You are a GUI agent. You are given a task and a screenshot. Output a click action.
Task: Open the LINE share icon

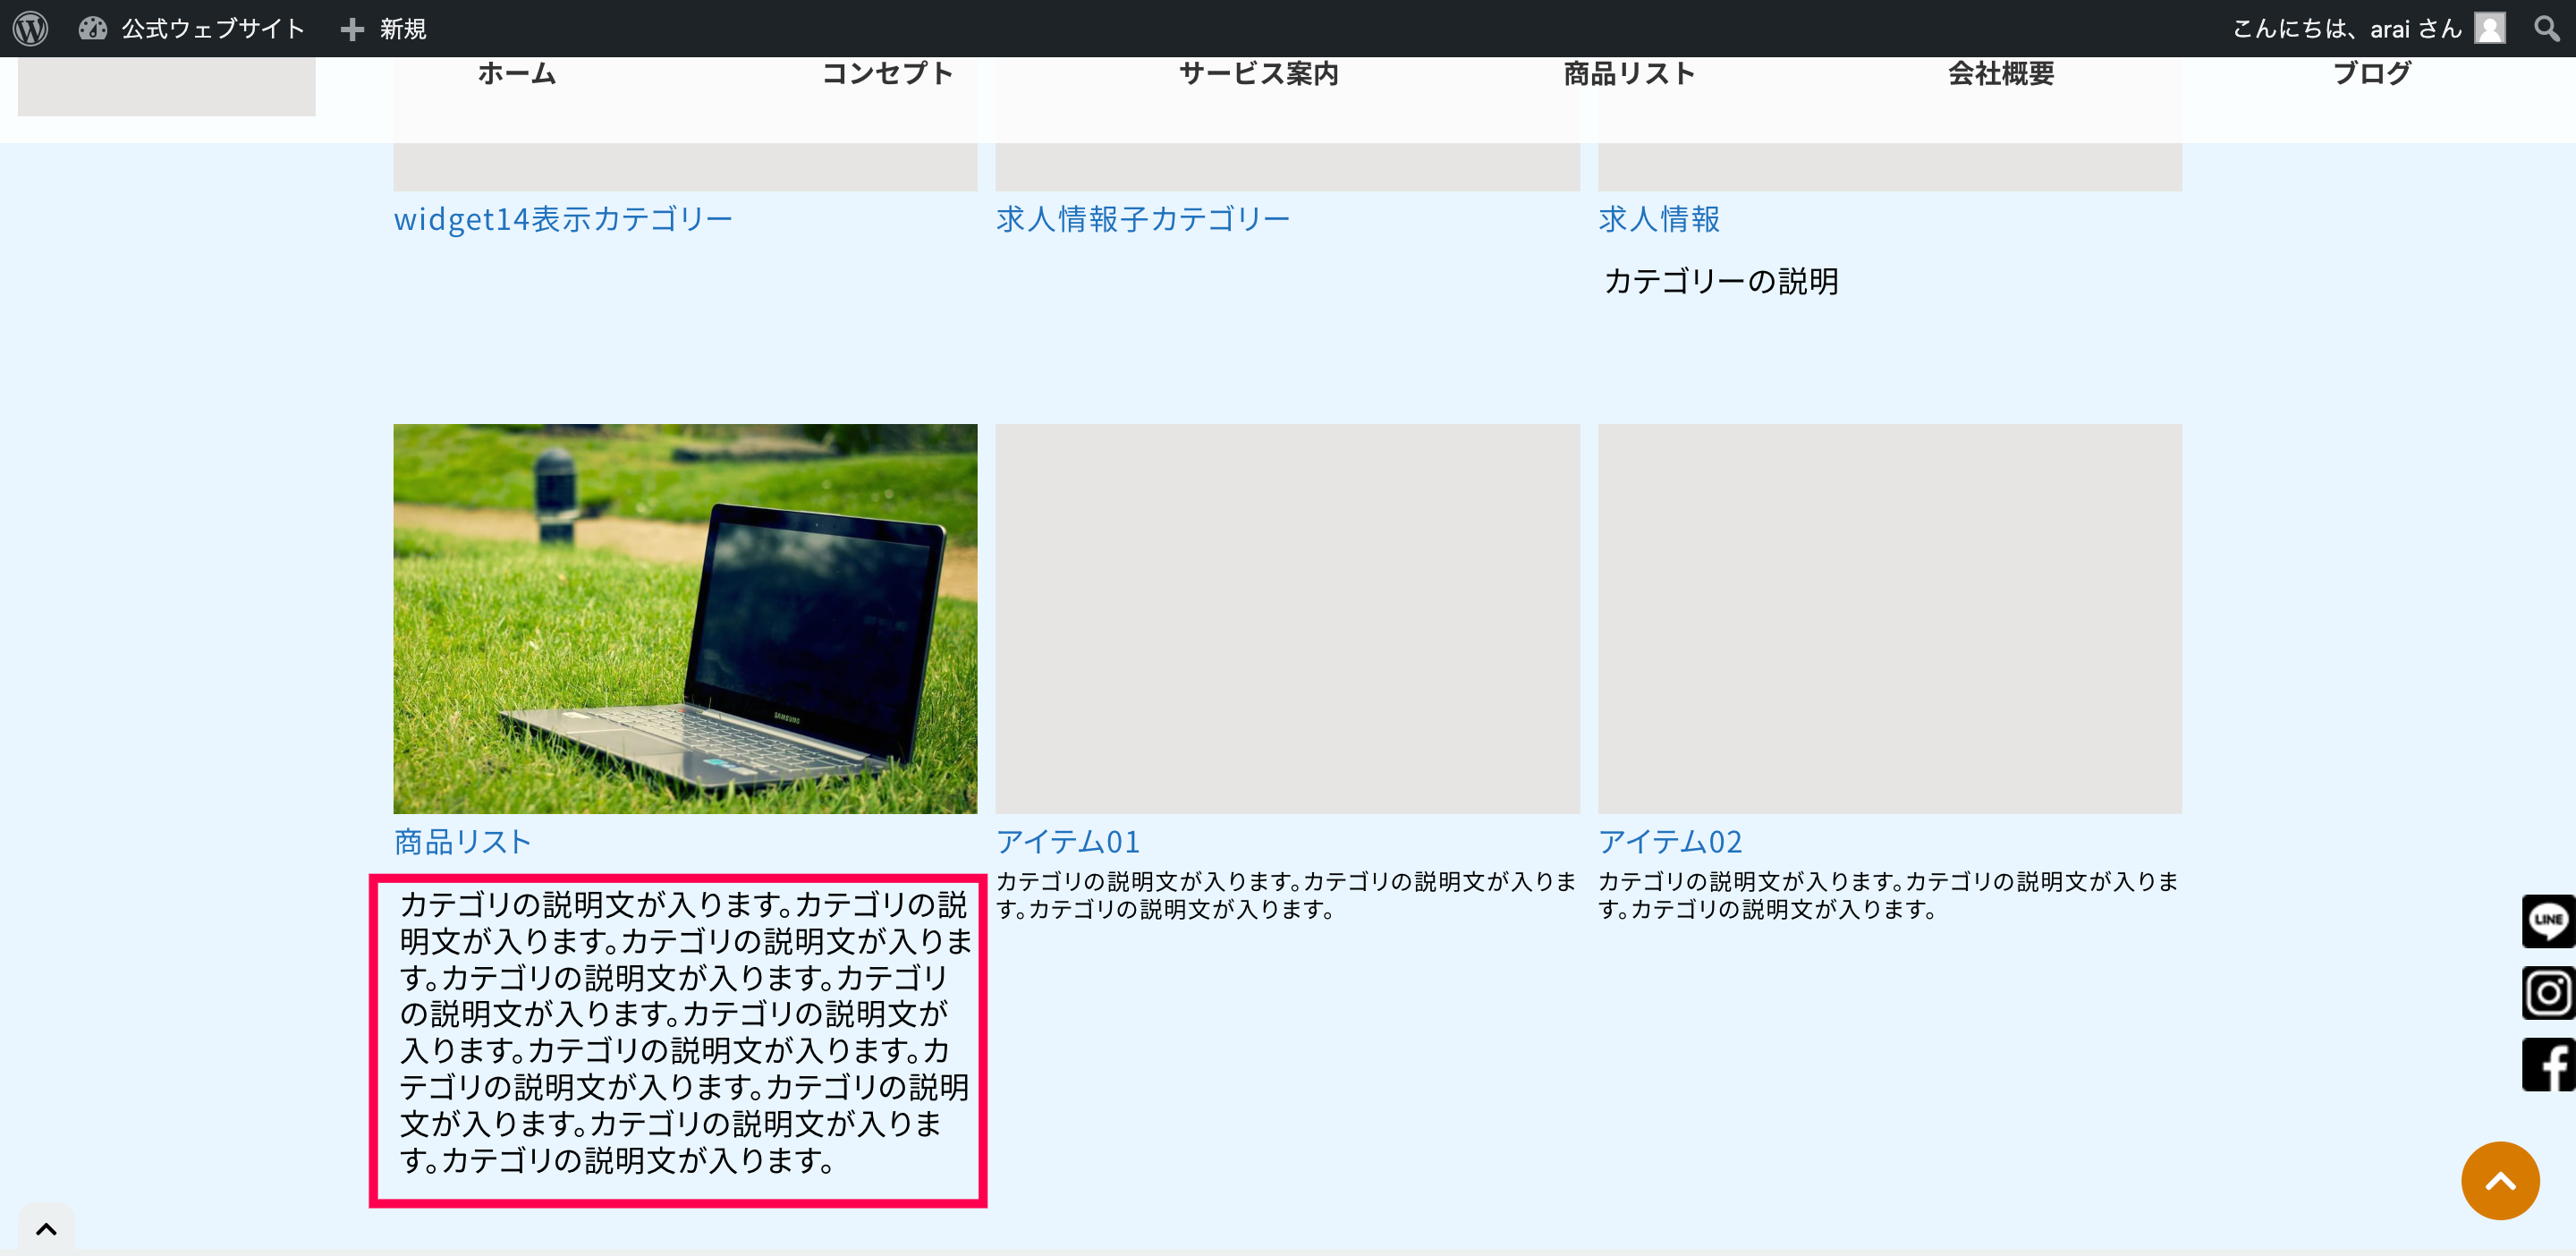coord(2547,920)
